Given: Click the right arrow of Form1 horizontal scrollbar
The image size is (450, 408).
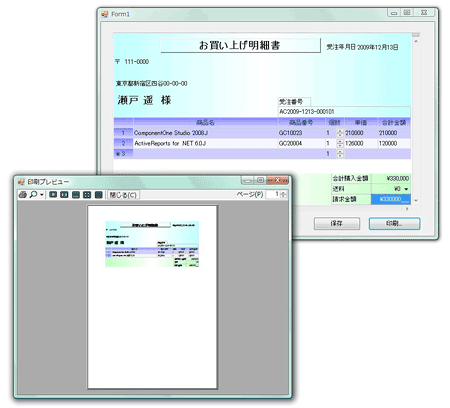Looking at the screenshot, I should (x=407, y=209).
